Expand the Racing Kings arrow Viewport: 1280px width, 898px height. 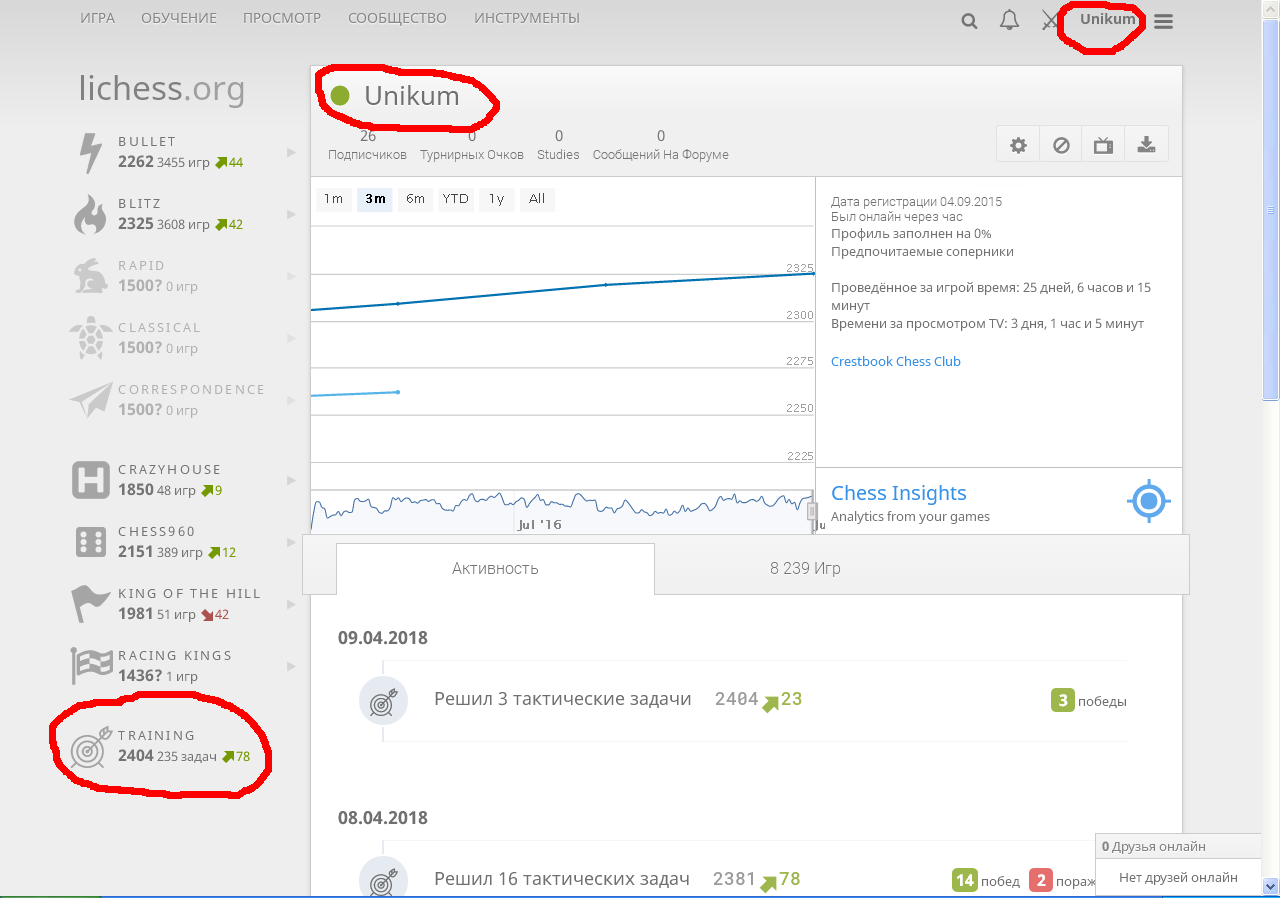[291, 666]
